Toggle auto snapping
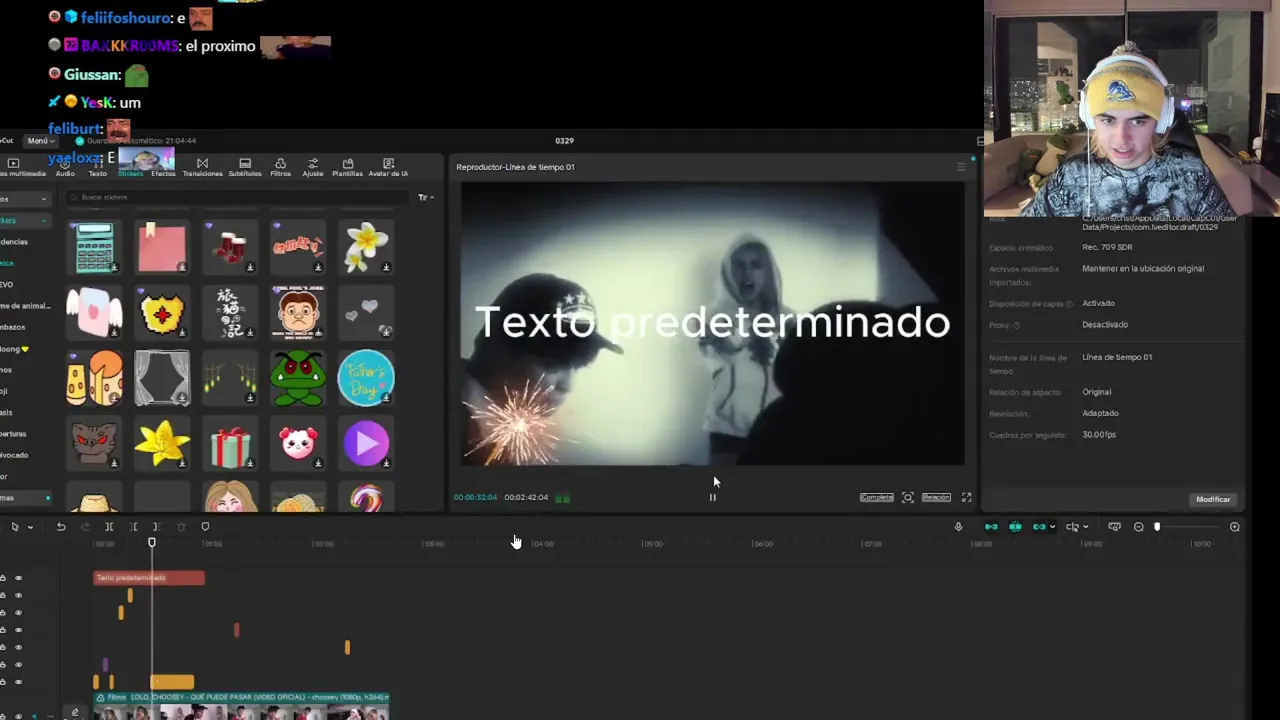Screen dimensions: 1280x720 click(1015, 527)
